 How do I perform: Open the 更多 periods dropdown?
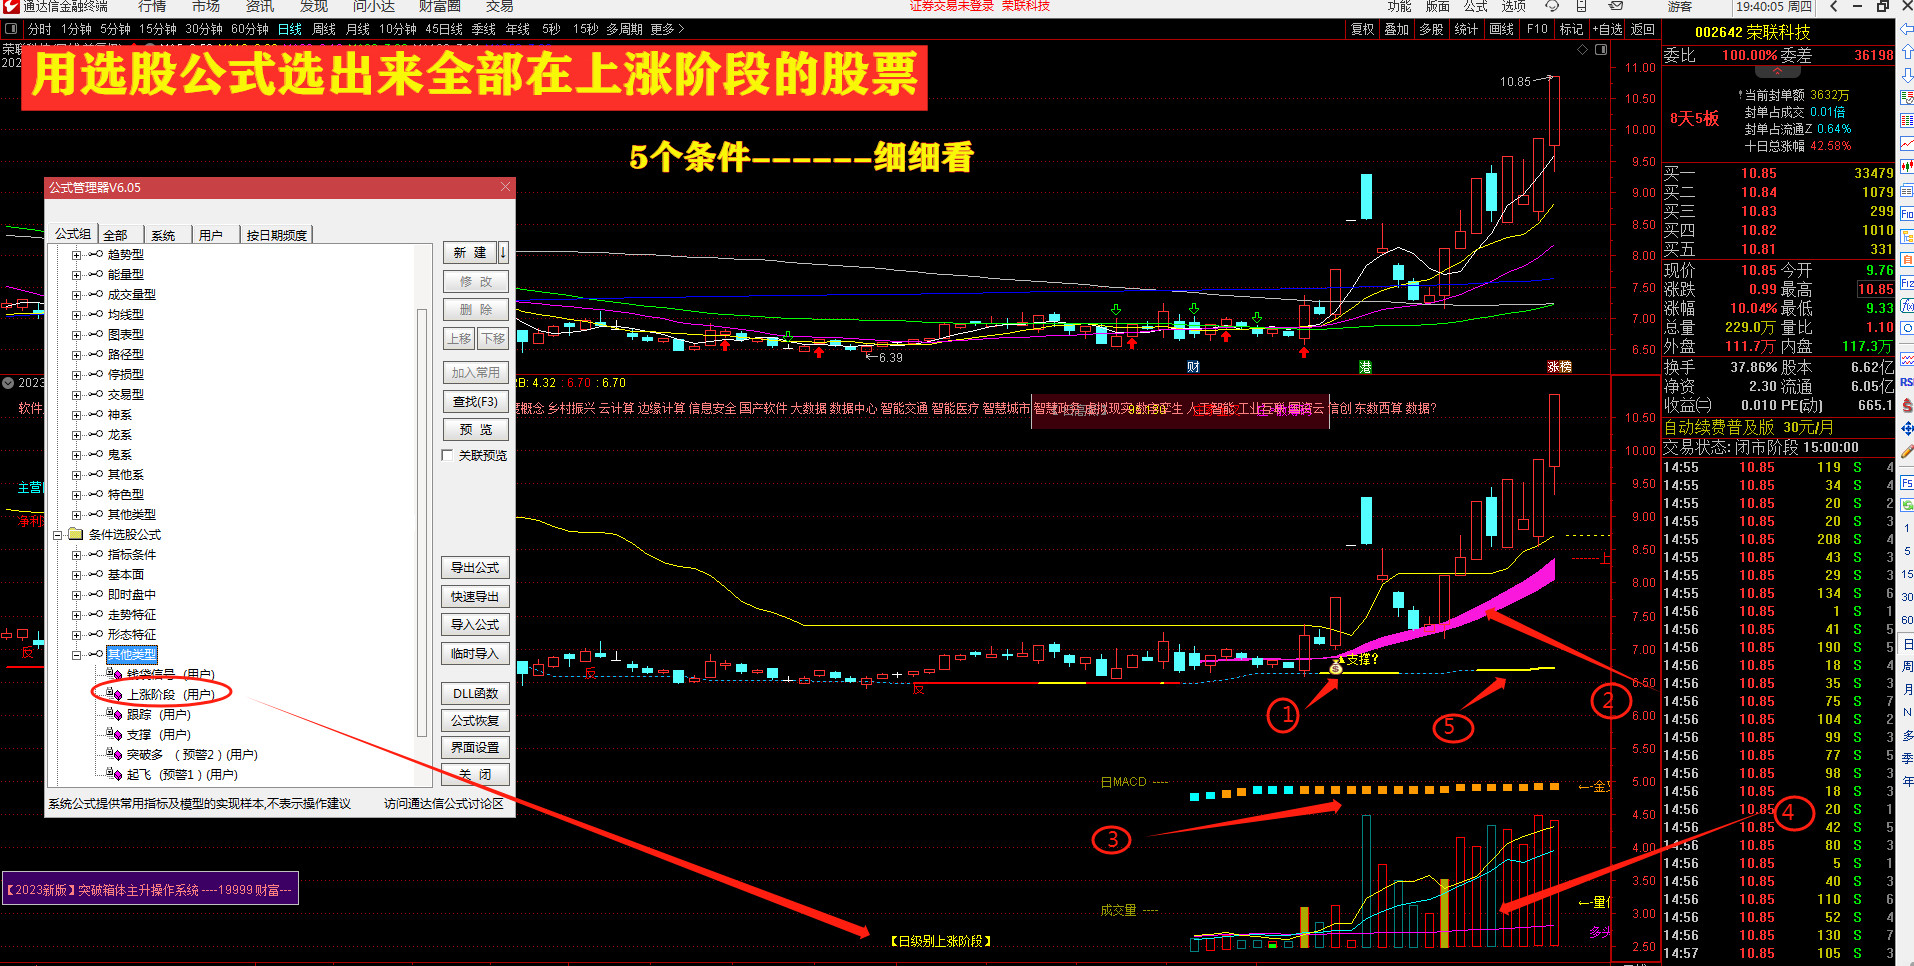coord(667,29)
